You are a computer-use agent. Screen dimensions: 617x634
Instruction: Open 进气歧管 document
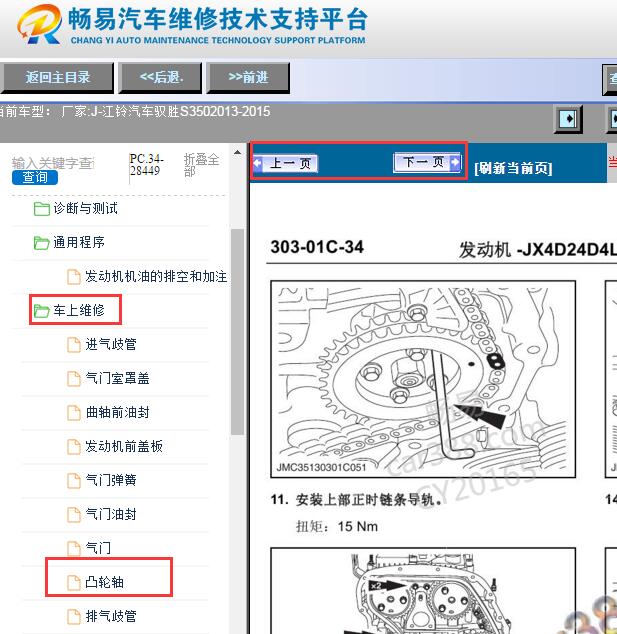click(111, 344)
